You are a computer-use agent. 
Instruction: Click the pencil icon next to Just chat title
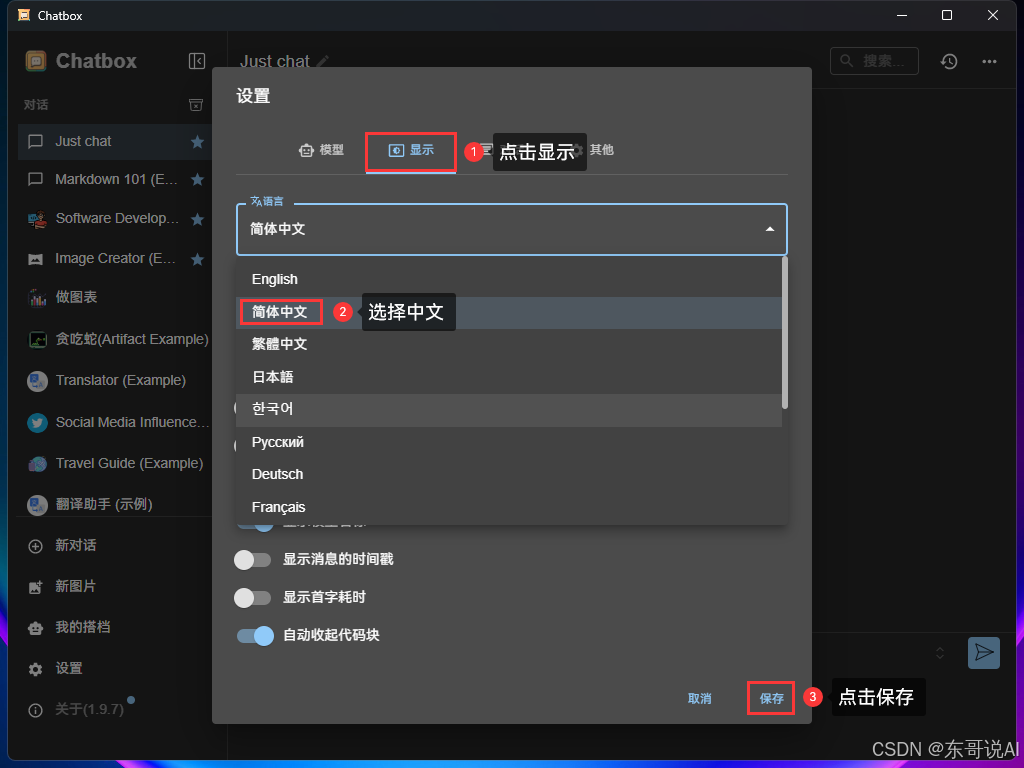(322, 61)
